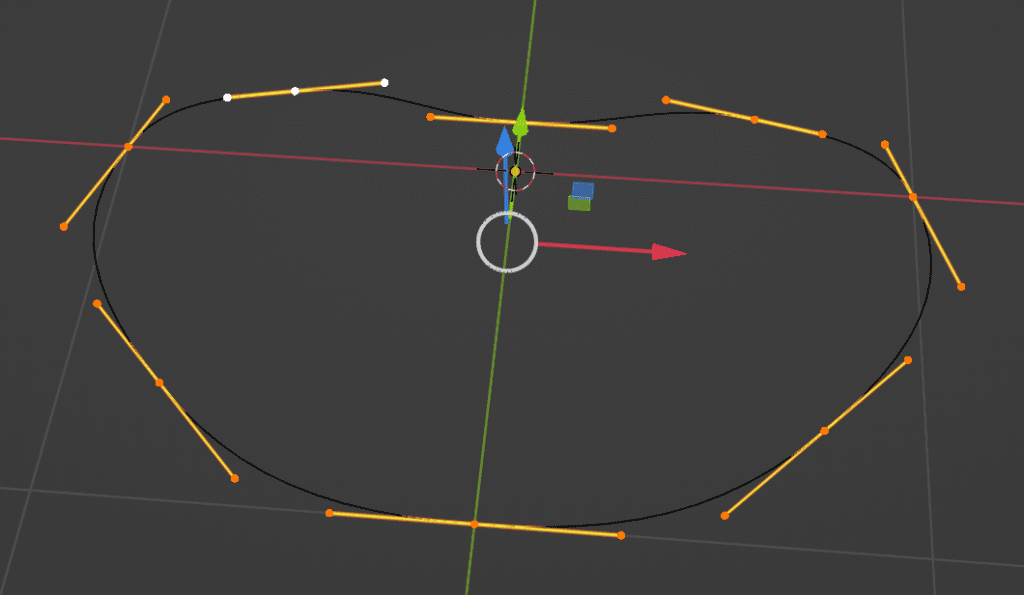Select the left white handle of the selected point
The image size is (1024, 595).
coord(227,98)
